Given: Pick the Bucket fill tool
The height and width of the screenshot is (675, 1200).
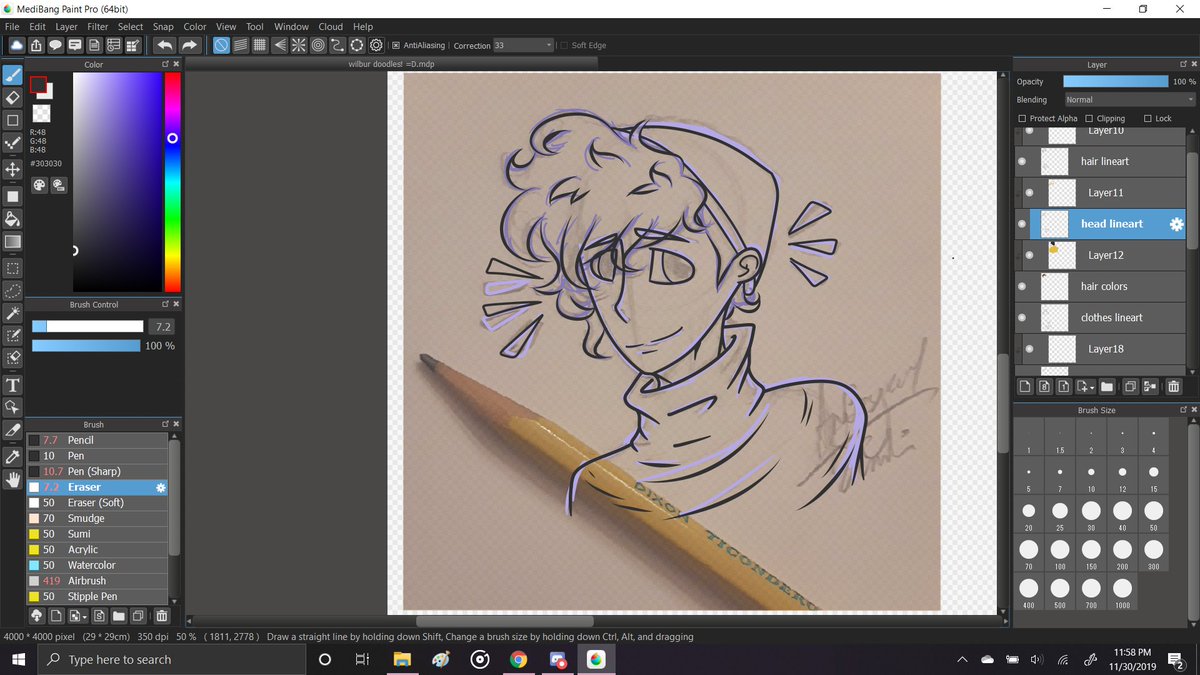Looking at the screenshot, I should point(13,219).
